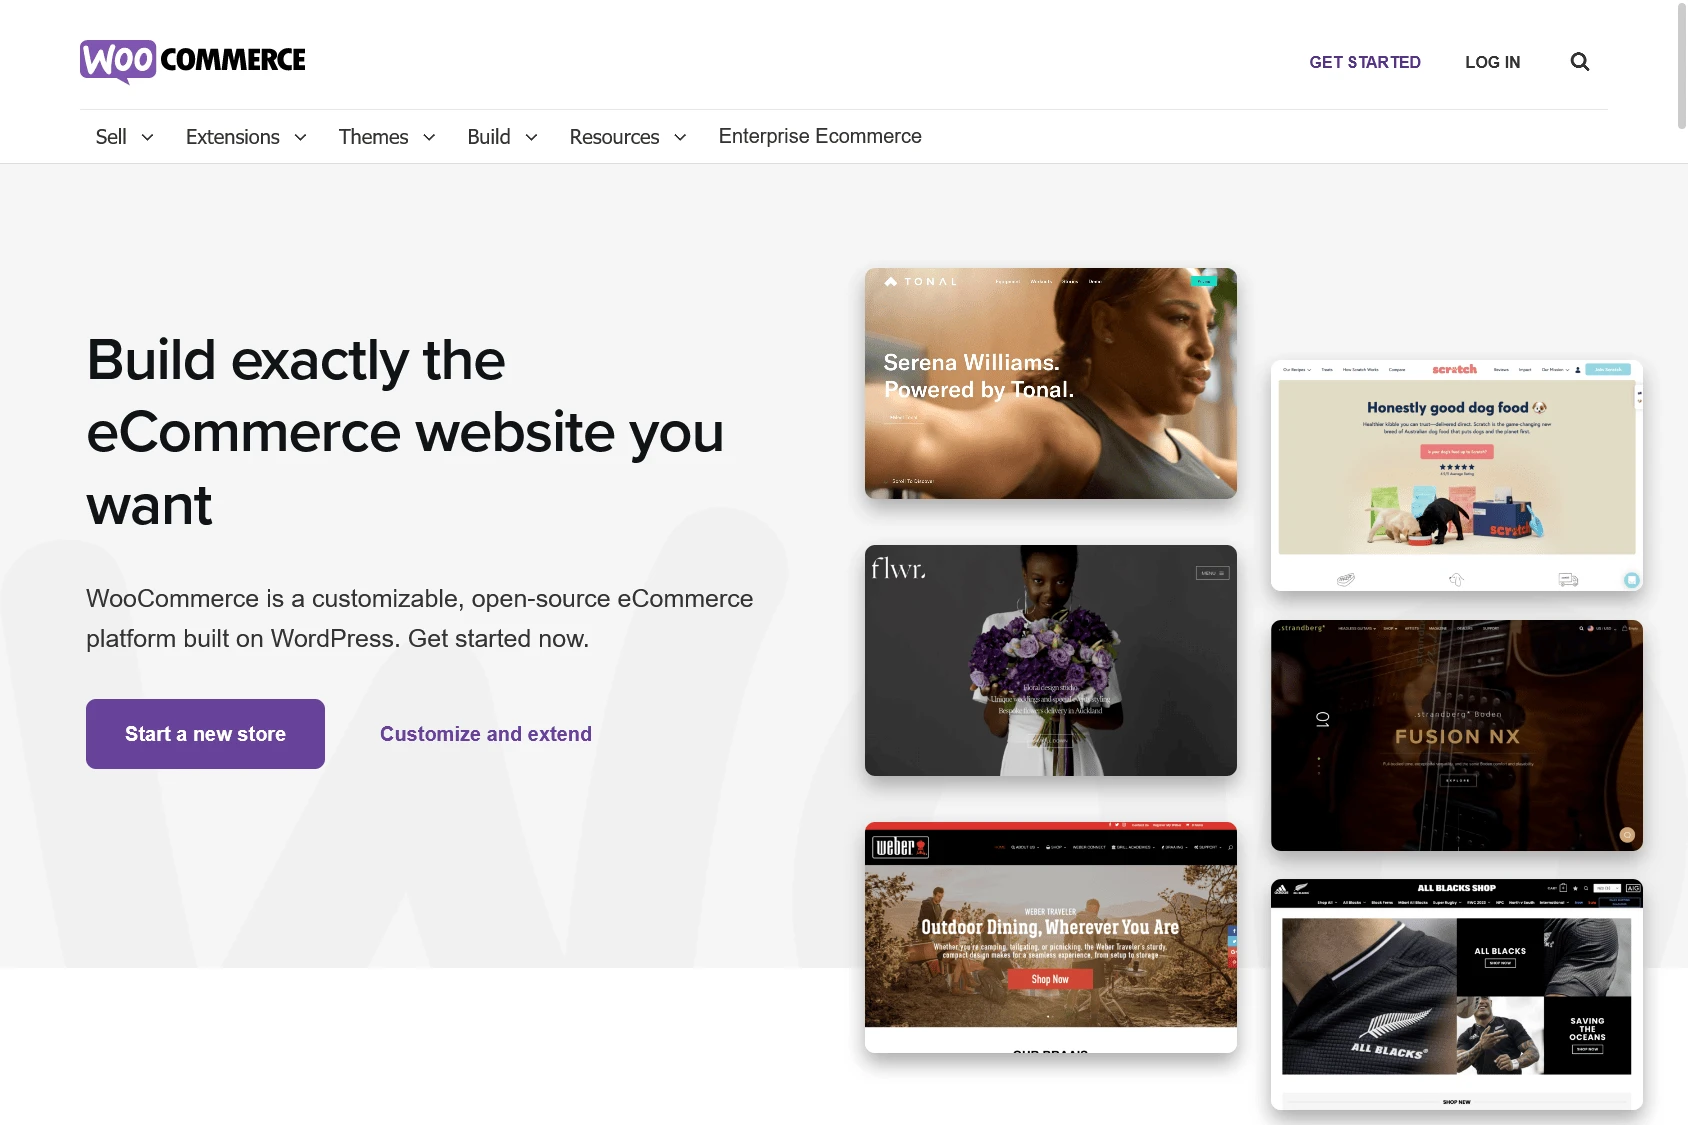Open the strandberg Fusion NX showcase thumbnail
Image resolution: width=1688 pixels, height=1125 pixels.
pos(1457,735)
